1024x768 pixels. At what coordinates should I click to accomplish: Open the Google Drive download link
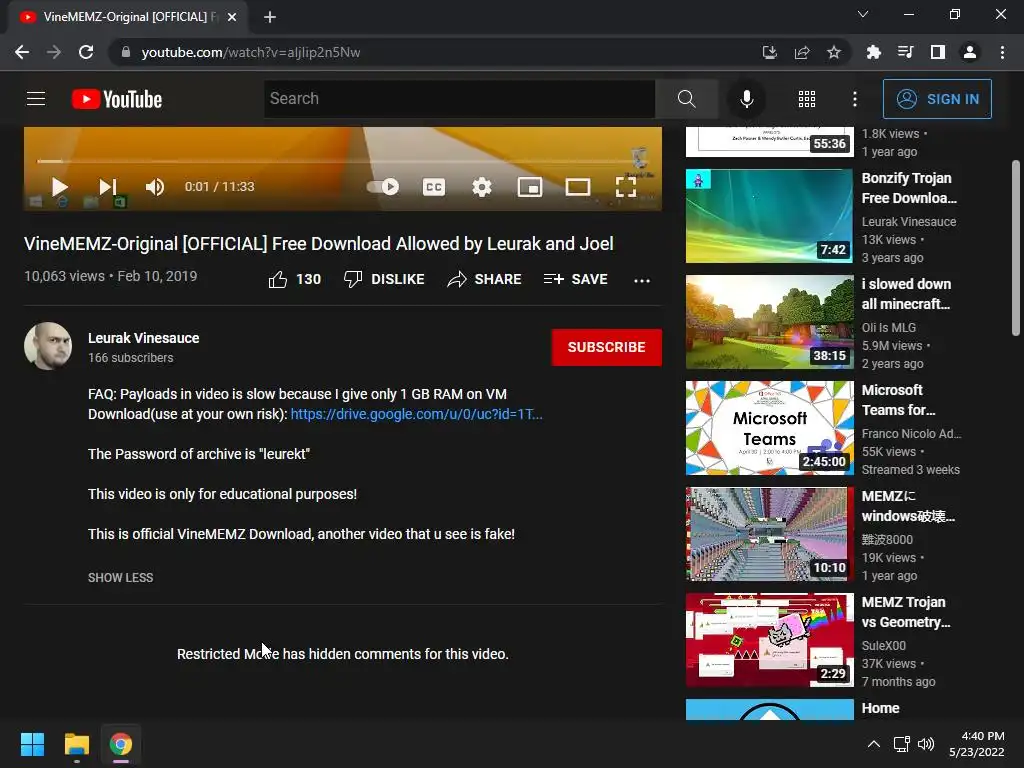pos(417,414)
